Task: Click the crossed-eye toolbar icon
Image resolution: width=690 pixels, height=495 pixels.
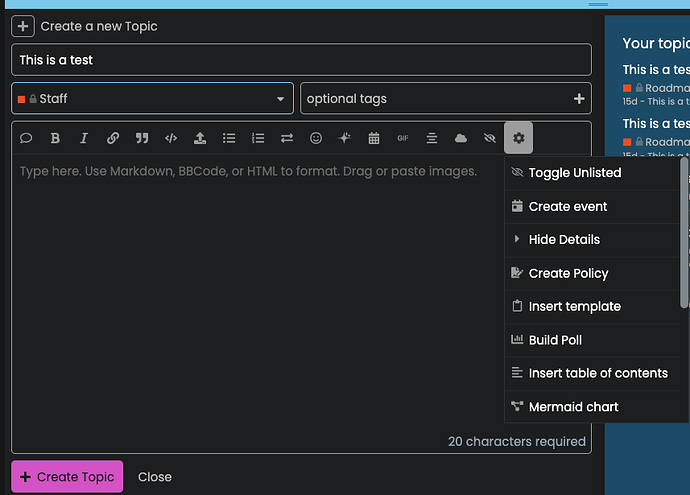Action: point(490,138)
